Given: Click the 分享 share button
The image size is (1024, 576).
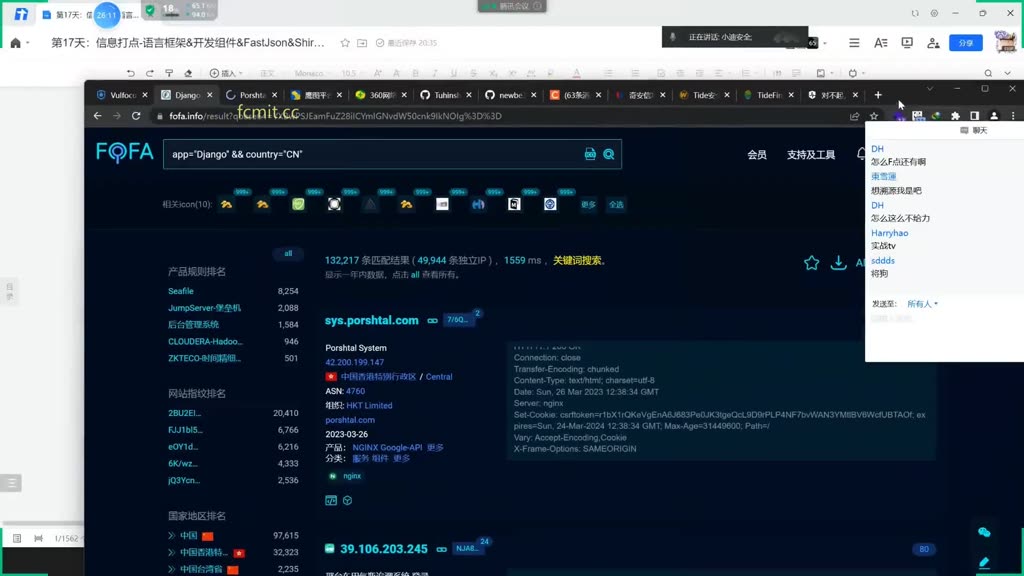Looking at the screenshot, I should [x=966, y=43].
